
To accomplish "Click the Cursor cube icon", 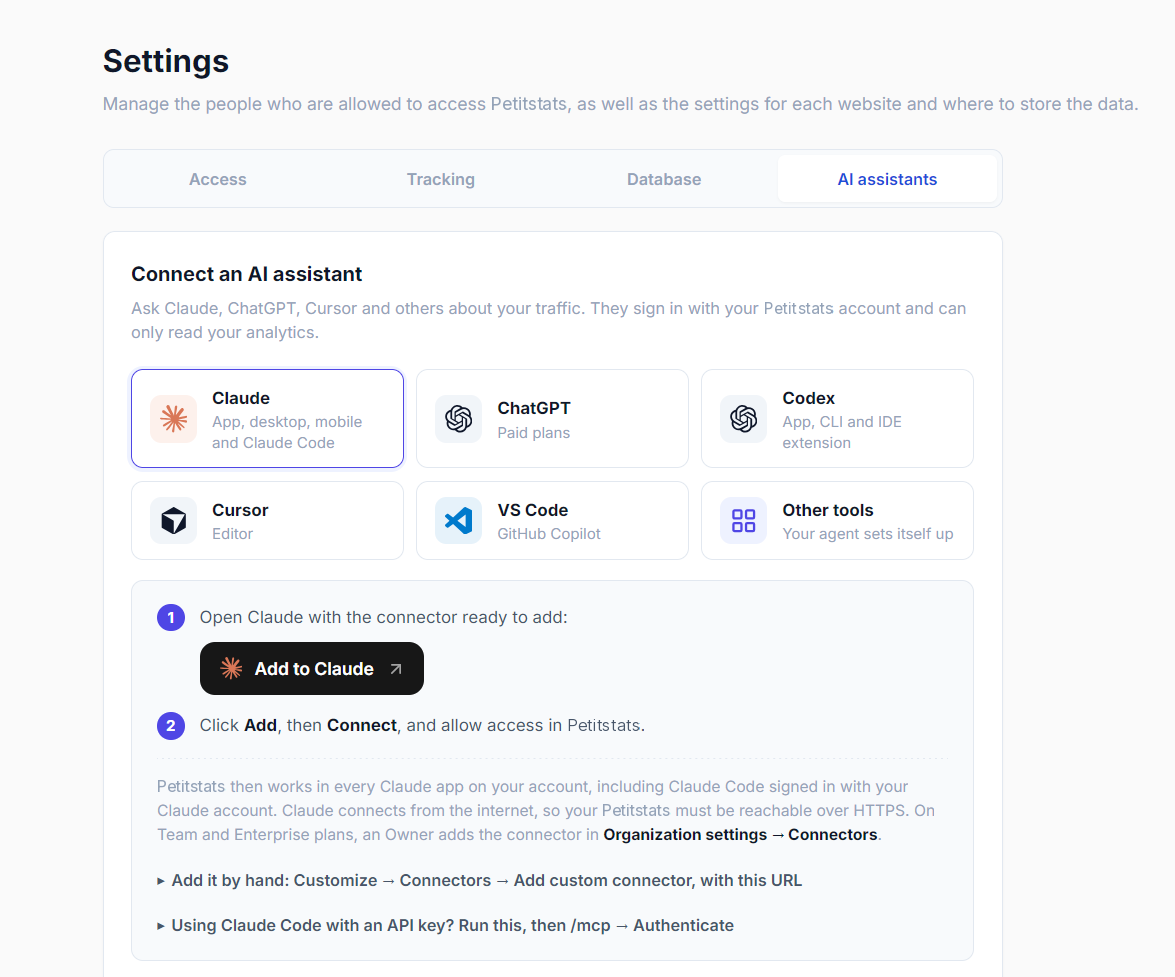I will click(174, 521).
